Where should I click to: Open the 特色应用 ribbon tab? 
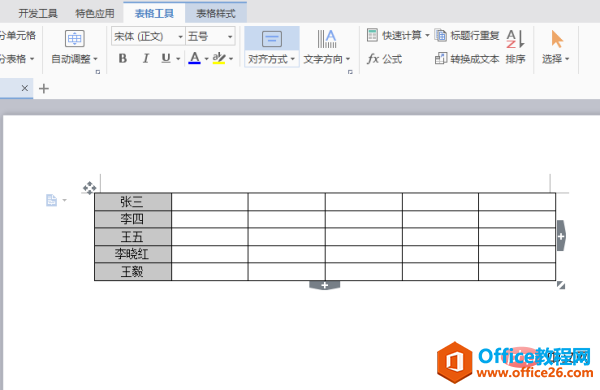point(95,14)
